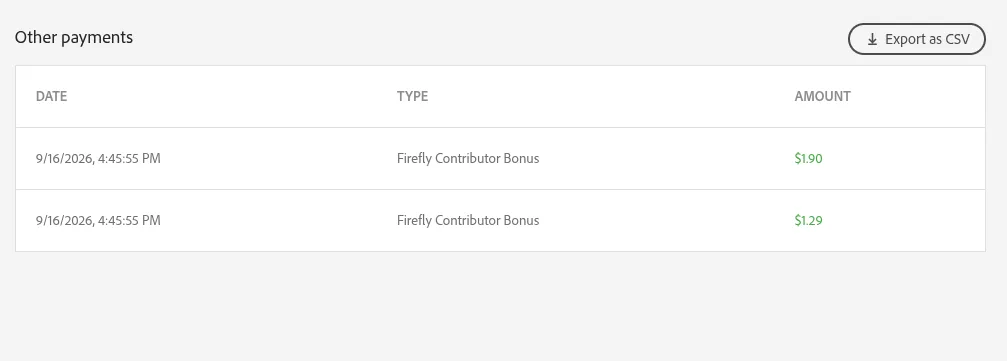
Task: Select first Firefly Contributor Bonus entry
Action: coord(468,158)
